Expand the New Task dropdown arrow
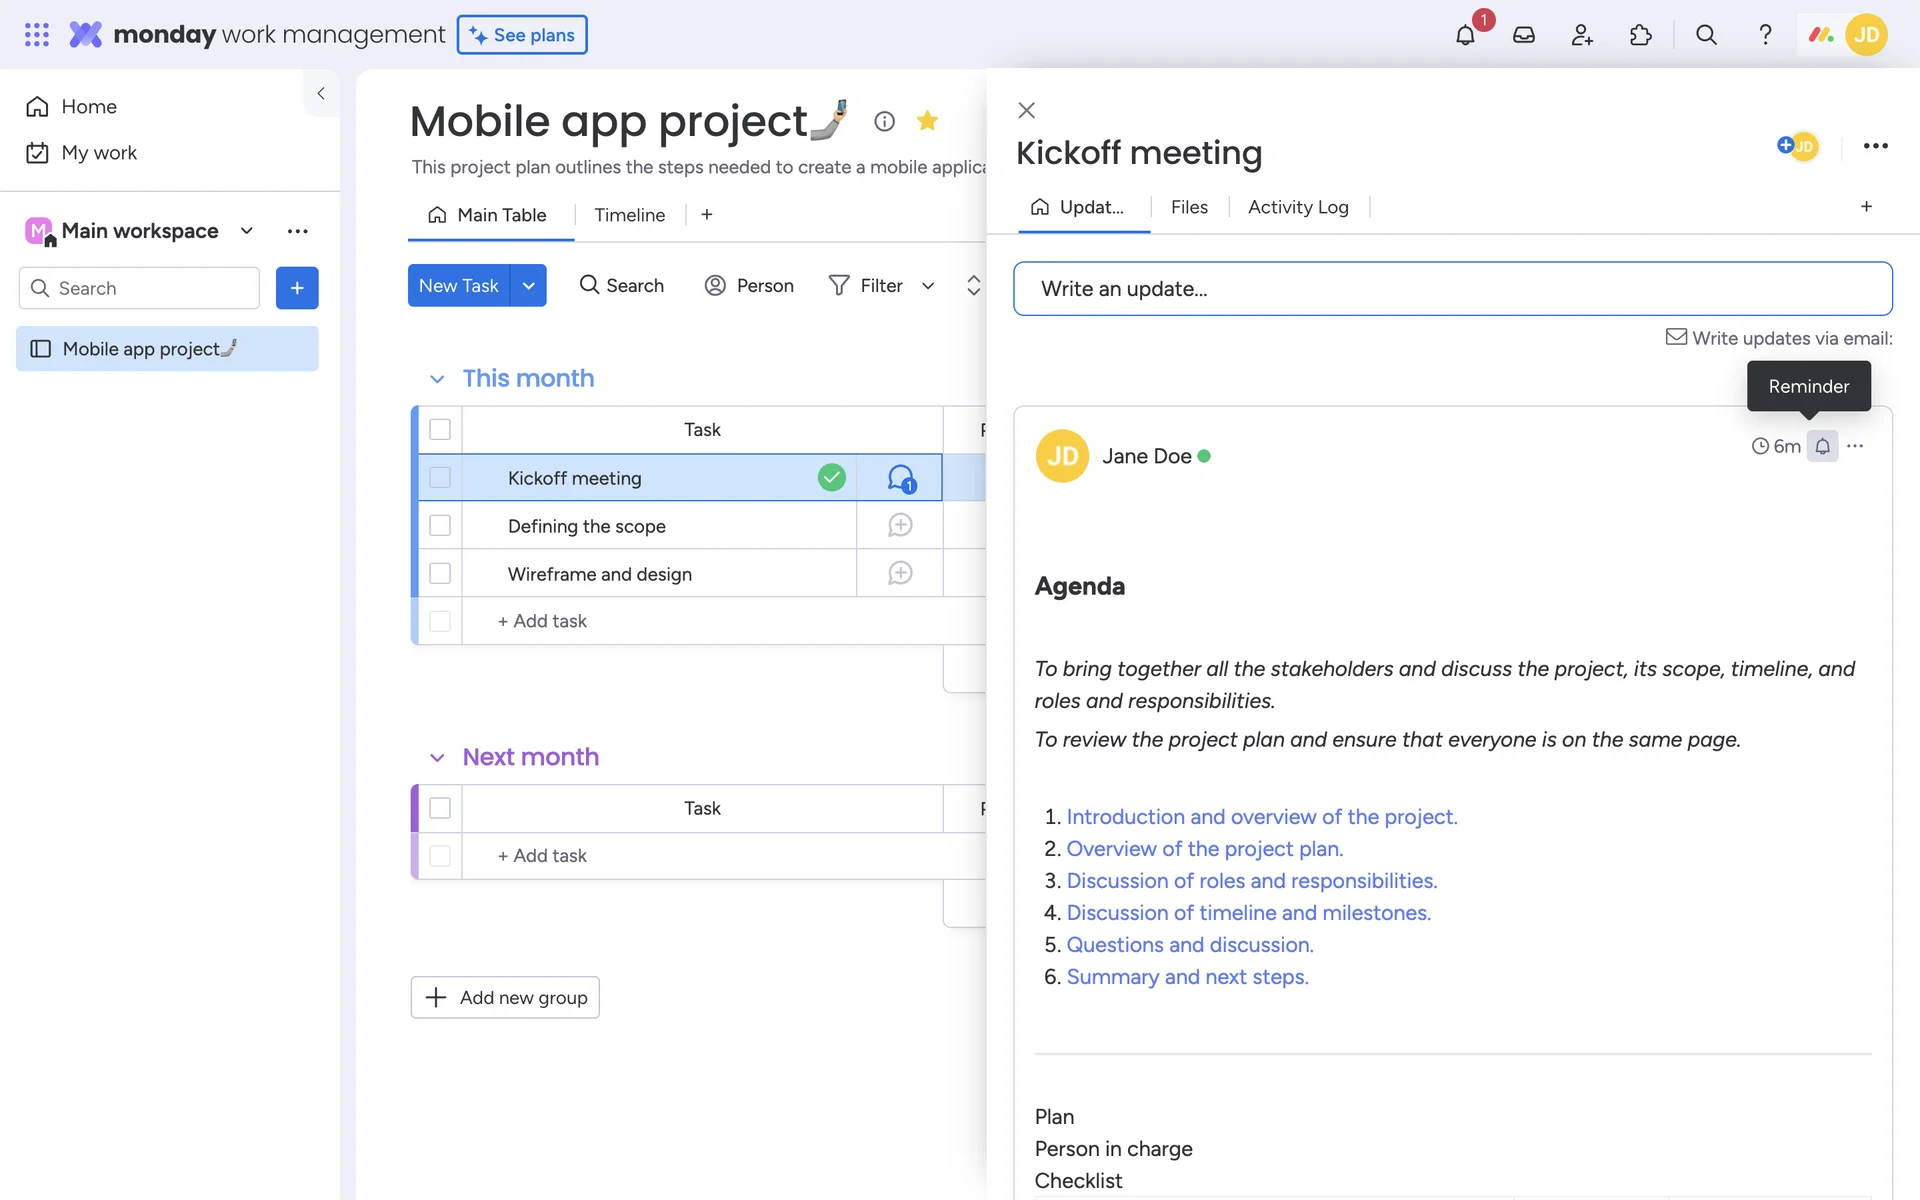1920x1200 pixels. click(528, 286)
